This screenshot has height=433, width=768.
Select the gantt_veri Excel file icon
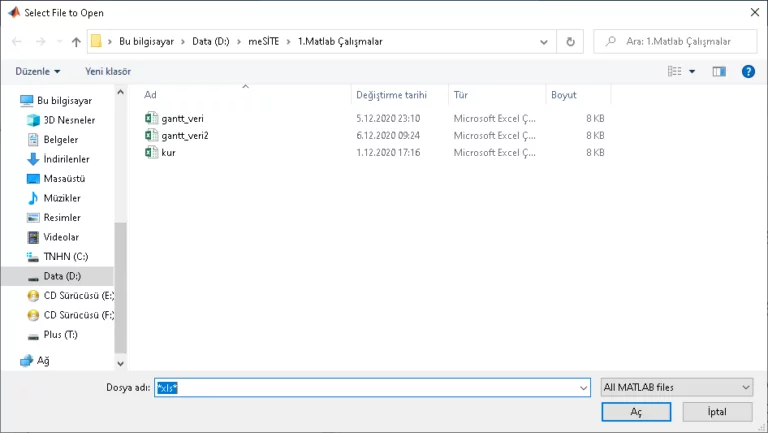151,118
